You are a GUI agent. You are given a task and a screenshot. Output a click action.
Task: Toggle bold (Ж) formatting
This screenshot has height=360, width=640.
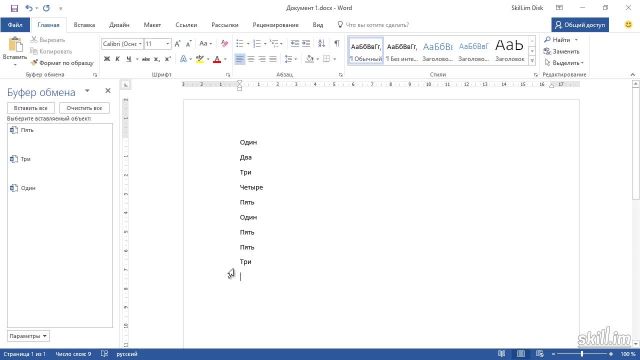tap(107, 59)
